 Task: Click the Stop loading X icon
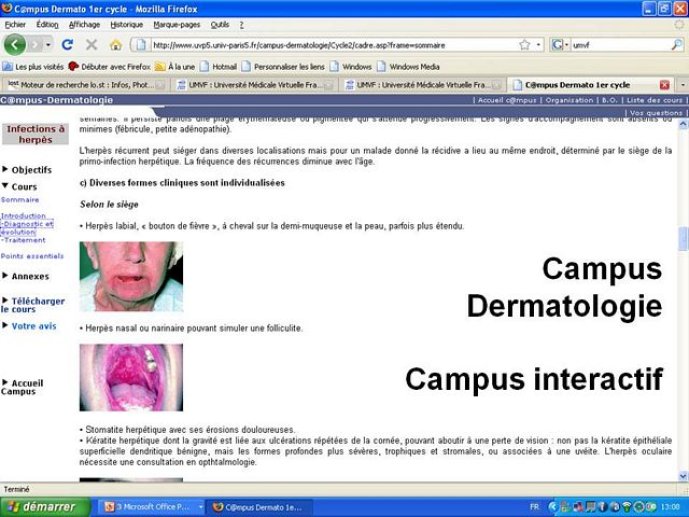91,45
